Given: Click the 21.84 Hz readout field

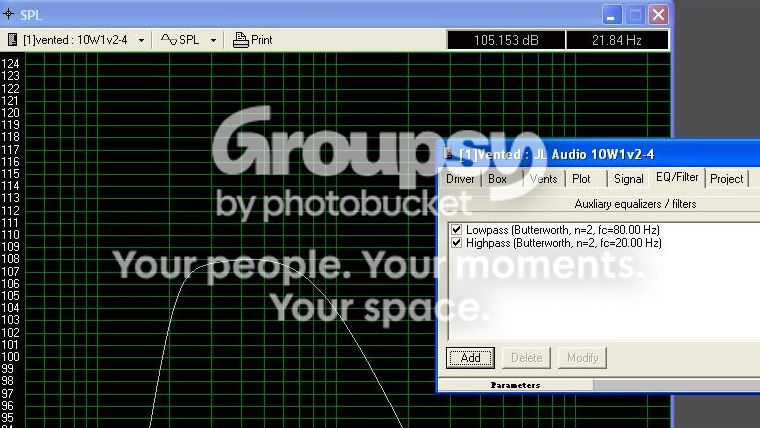Looking at the screenshot, I should [x=617, y=40].
